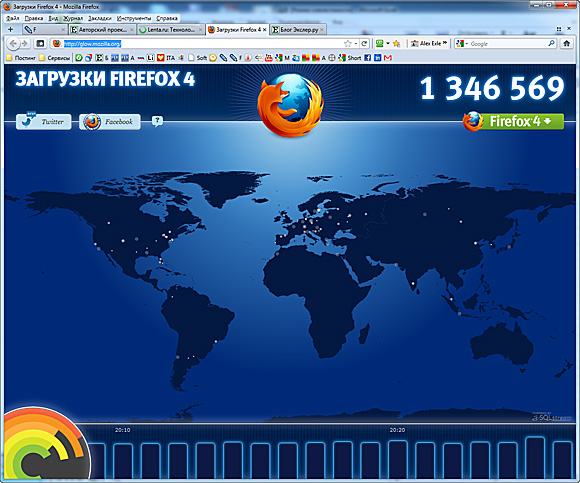The height and width of the screenshot is (483, 580).
Task: Open the Сервисы bookmarks folder
Action: tap(54, 58)
